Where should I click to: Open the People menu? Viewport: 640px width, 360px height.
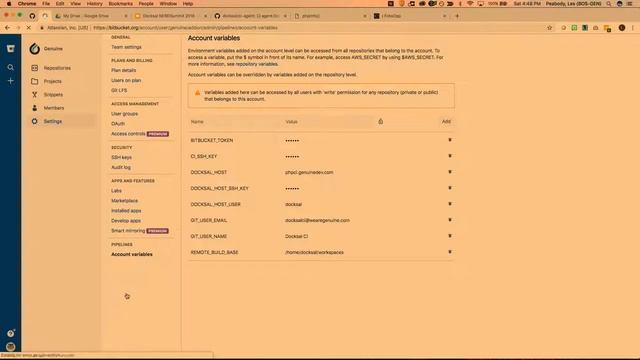[x=146, y=4]
